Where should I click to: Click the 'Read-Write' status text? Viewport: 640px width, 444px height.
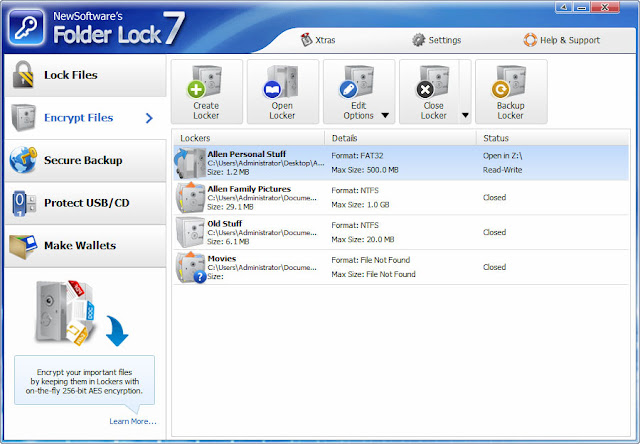coord(502,170)
